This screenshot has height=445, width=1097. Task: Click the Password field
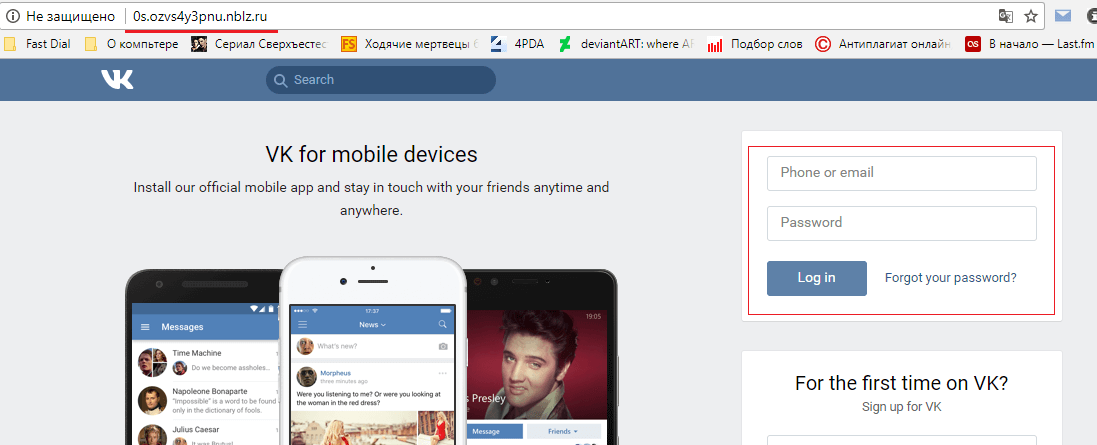pyautogui.click(x=902, y=223)
